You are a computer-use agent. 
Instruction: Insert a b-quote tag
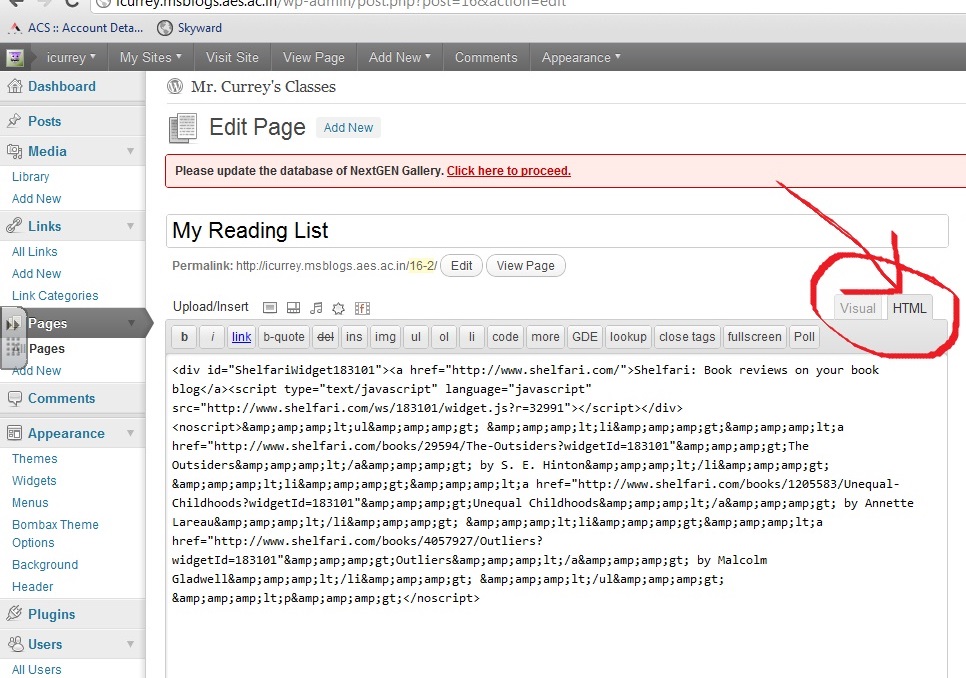click(284, 337)
